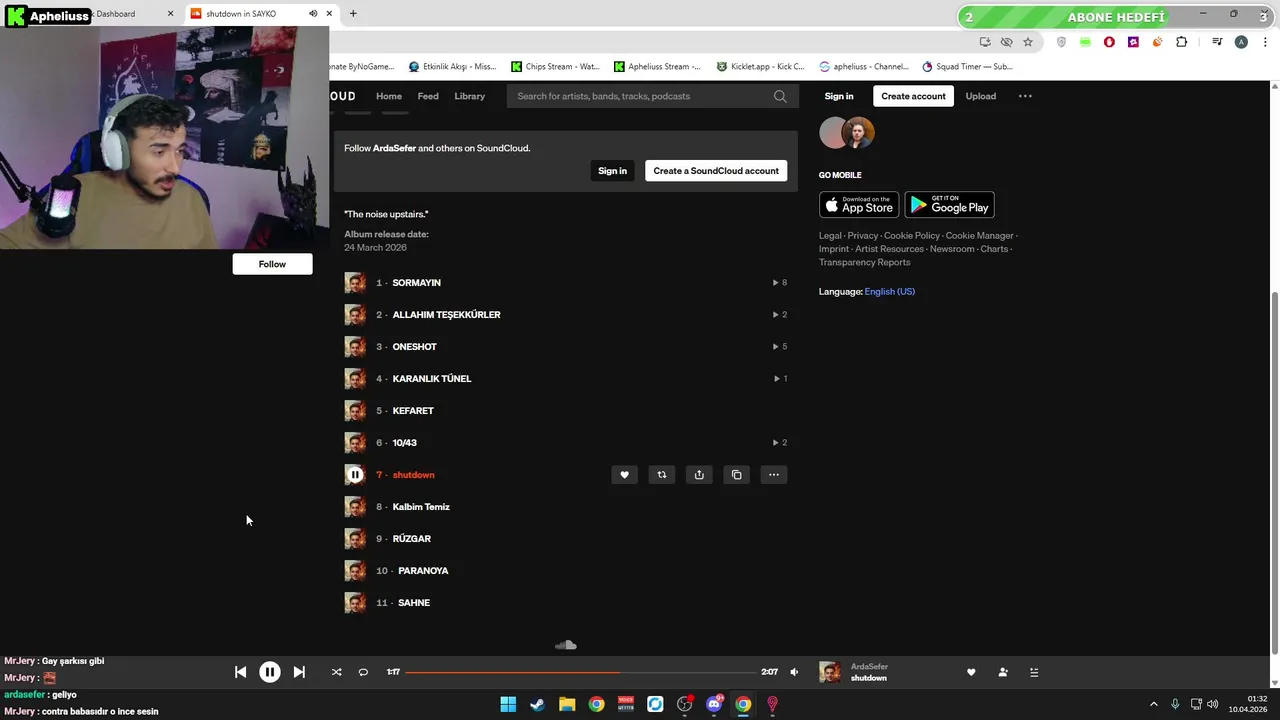1280x720 pixels.
Task: Click the Follow button under the webcam
Action: (x=272, y=264)
